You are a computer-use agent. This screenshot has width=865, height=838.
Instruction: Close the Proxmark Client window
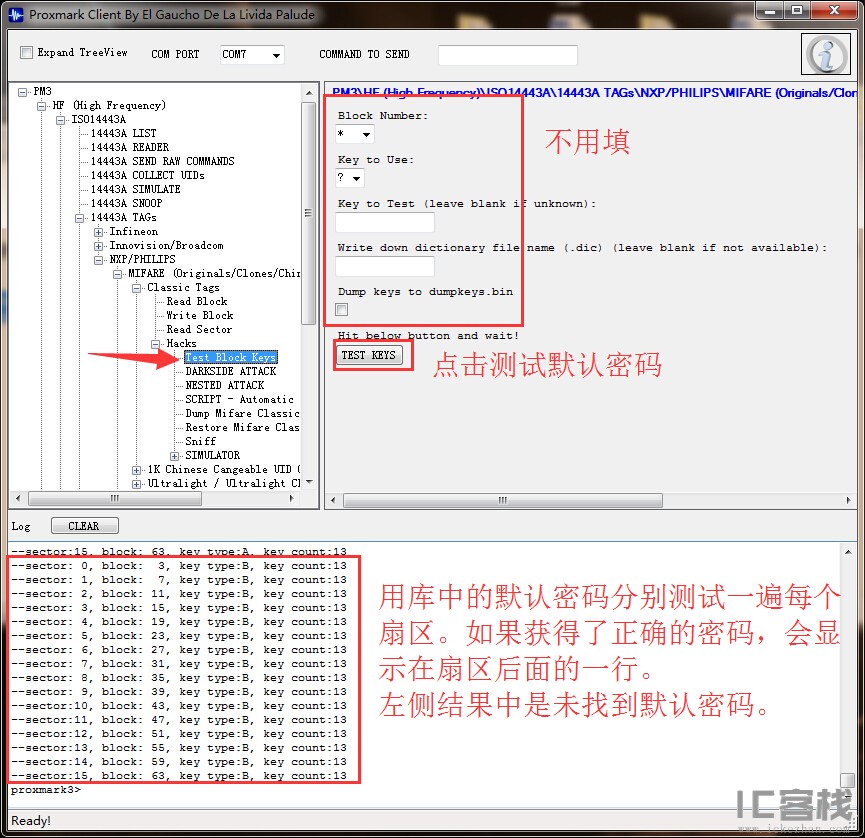(834, 10)
